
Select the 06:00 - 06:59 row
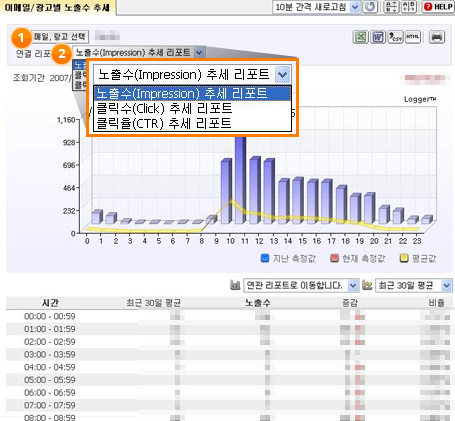point(228,392)
